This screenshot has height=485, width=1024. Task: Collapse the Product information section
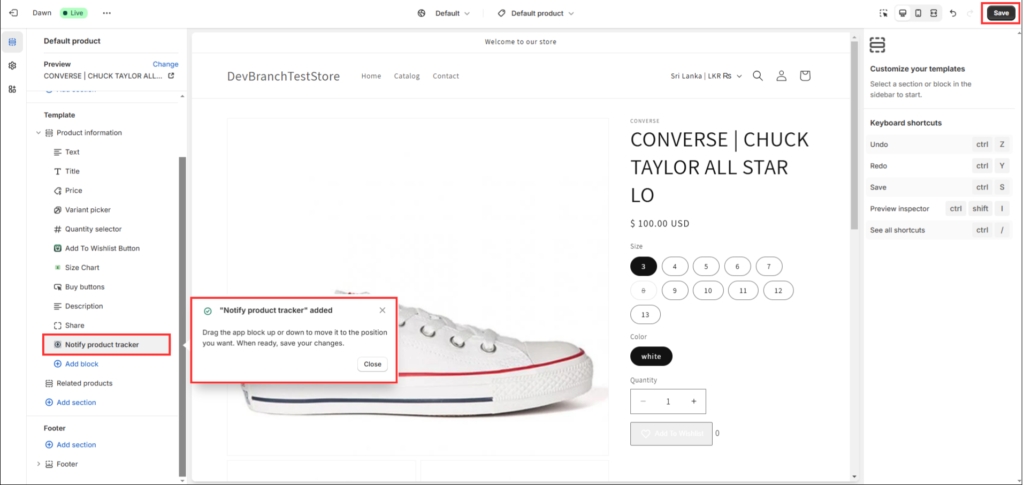pos(39,133)
